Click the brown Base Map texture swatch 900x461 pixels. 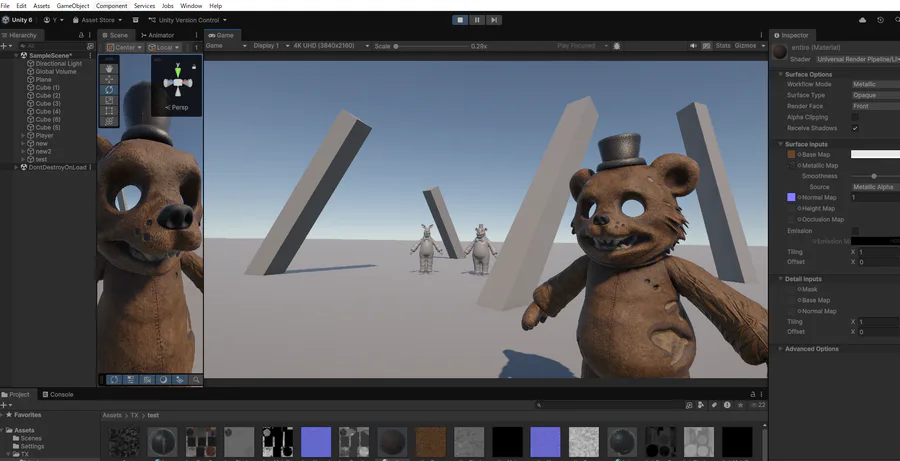click(x=791, y=154)
